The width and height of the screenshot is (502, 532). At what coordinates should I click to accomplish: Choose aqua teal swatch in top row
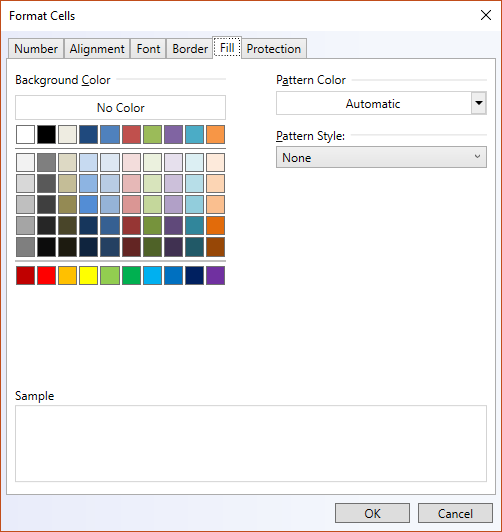[194, 134]
